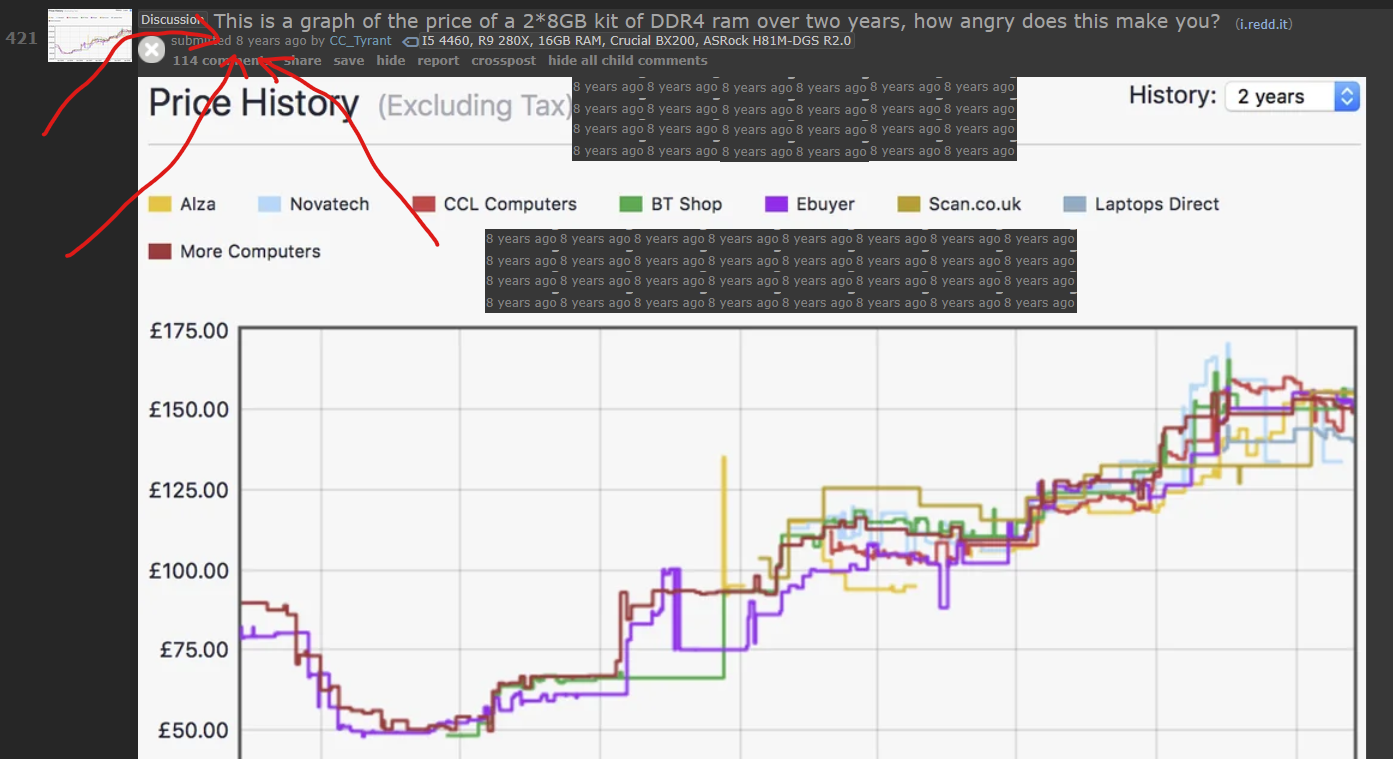The height and width of the screenshot is (759, 1393).
Task: Select the Novatech legend label
Action: (329, 204)
